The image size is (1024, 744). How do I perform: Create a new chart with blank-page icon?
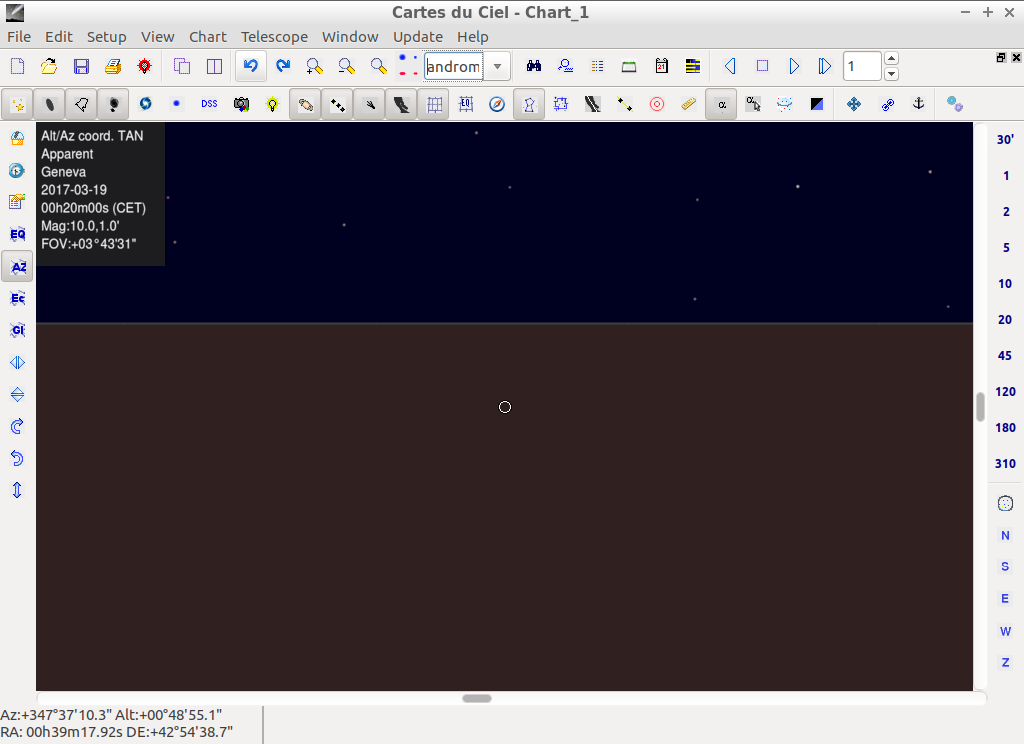click(x=18, y=66)
